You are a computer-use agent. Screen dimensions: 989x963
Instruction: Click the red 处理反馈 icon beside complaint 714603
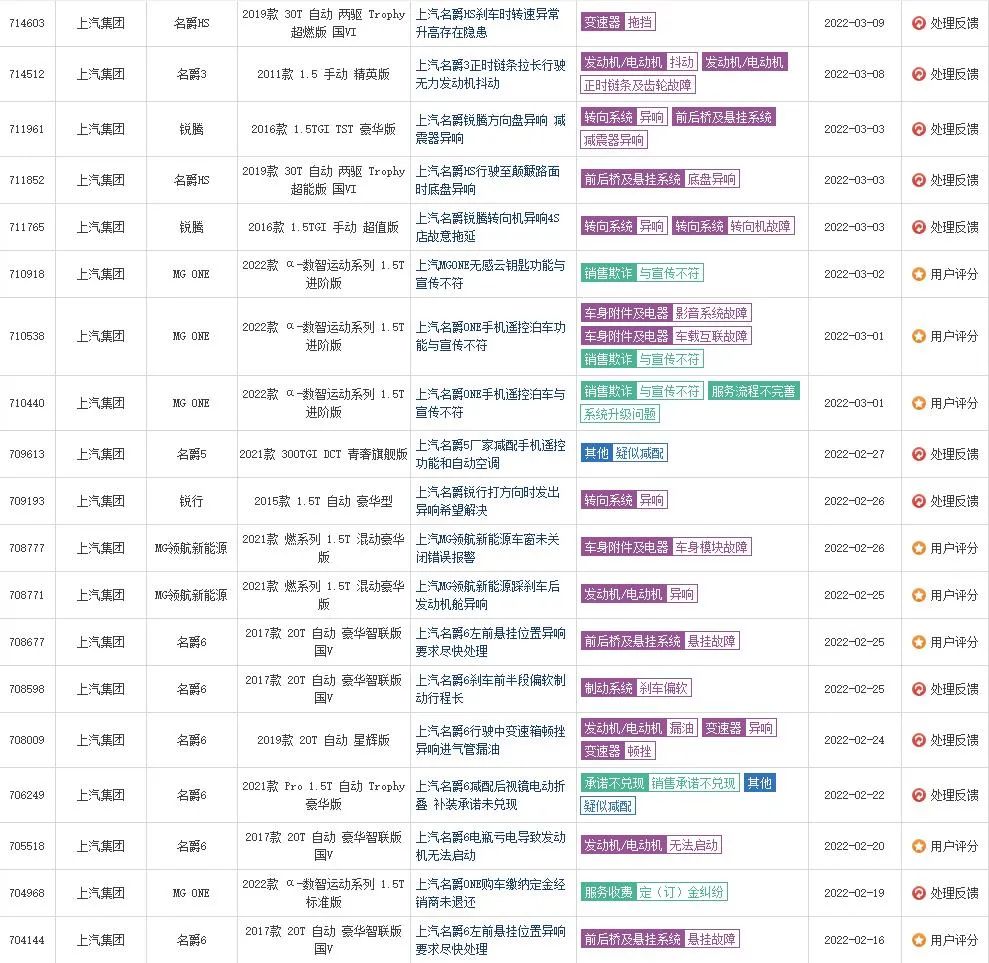click(x=920, y=23)
